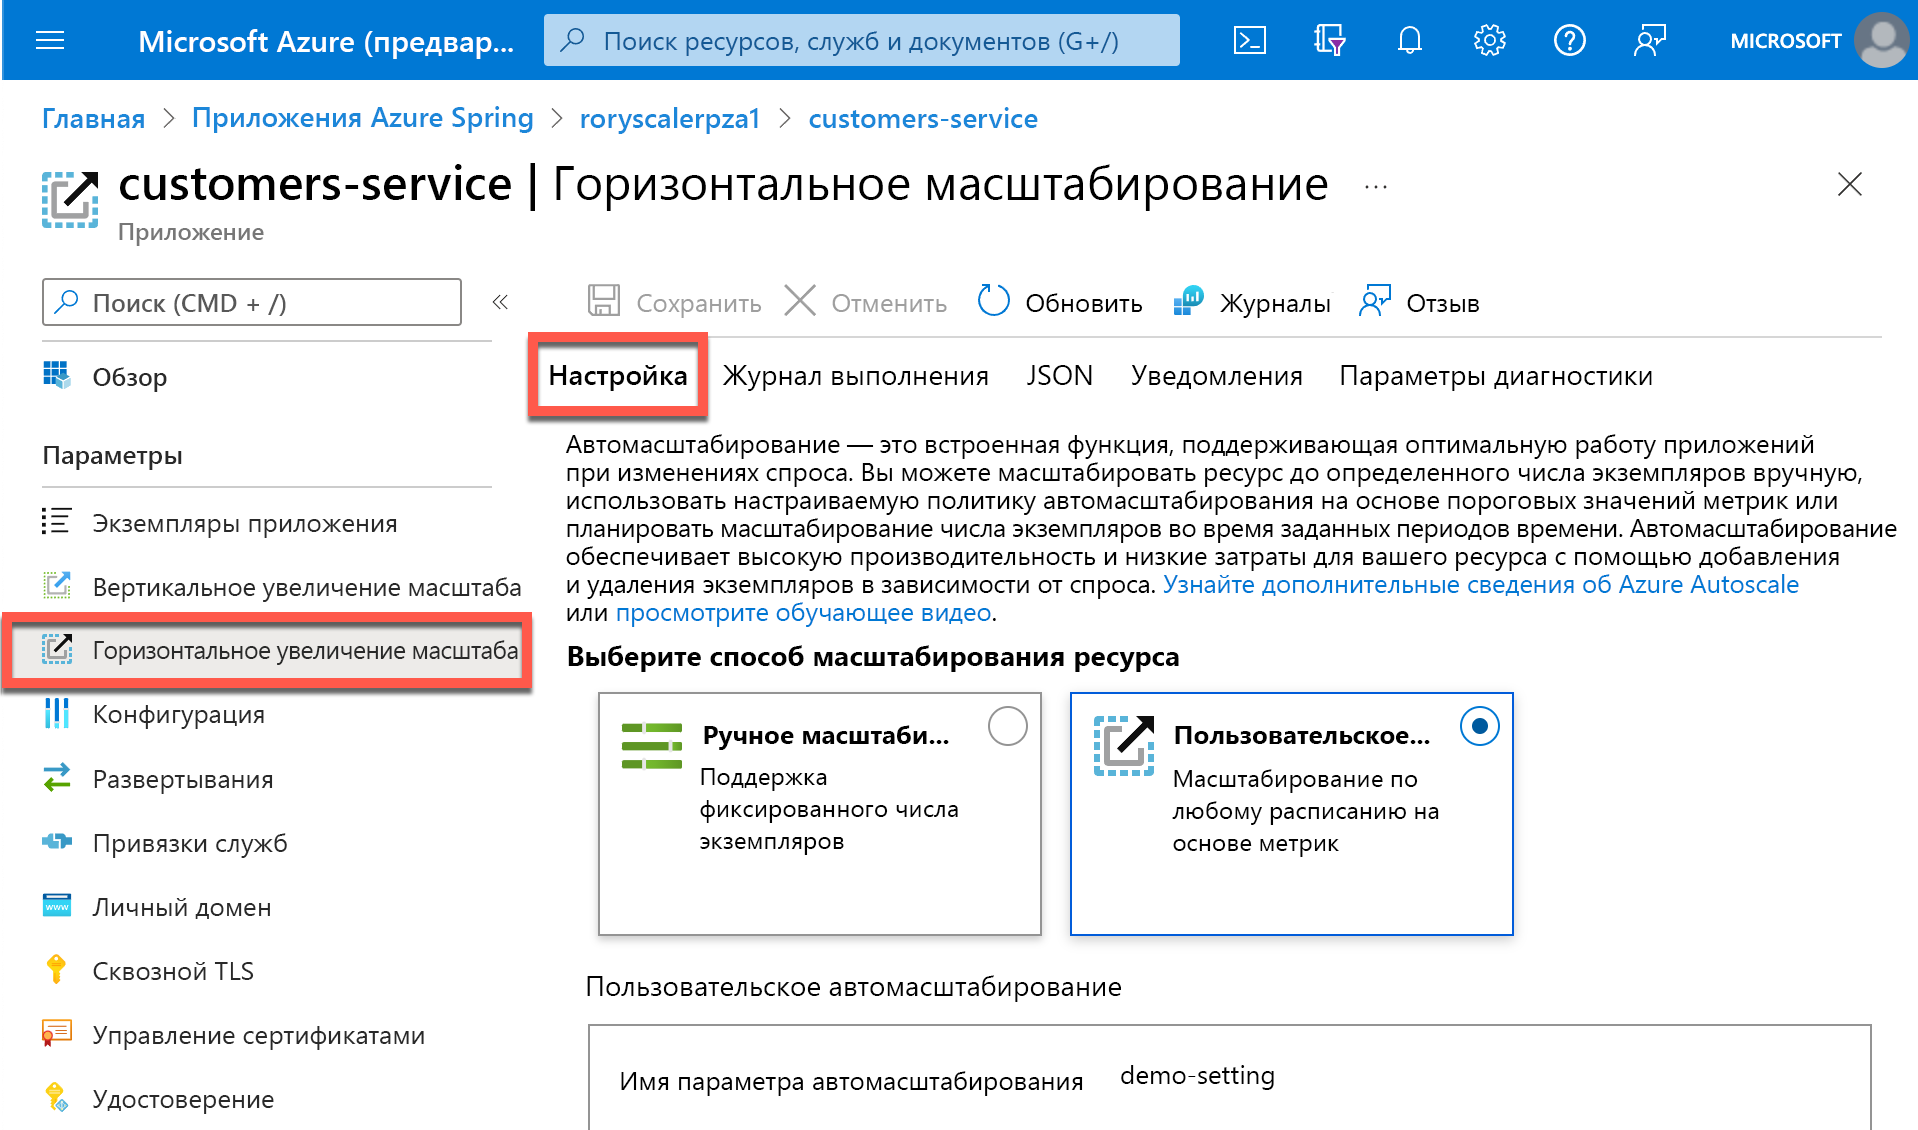Click the customers-service app resource icon
The height and width of the screenshot is (1130, 1918).
click(70, 199)
